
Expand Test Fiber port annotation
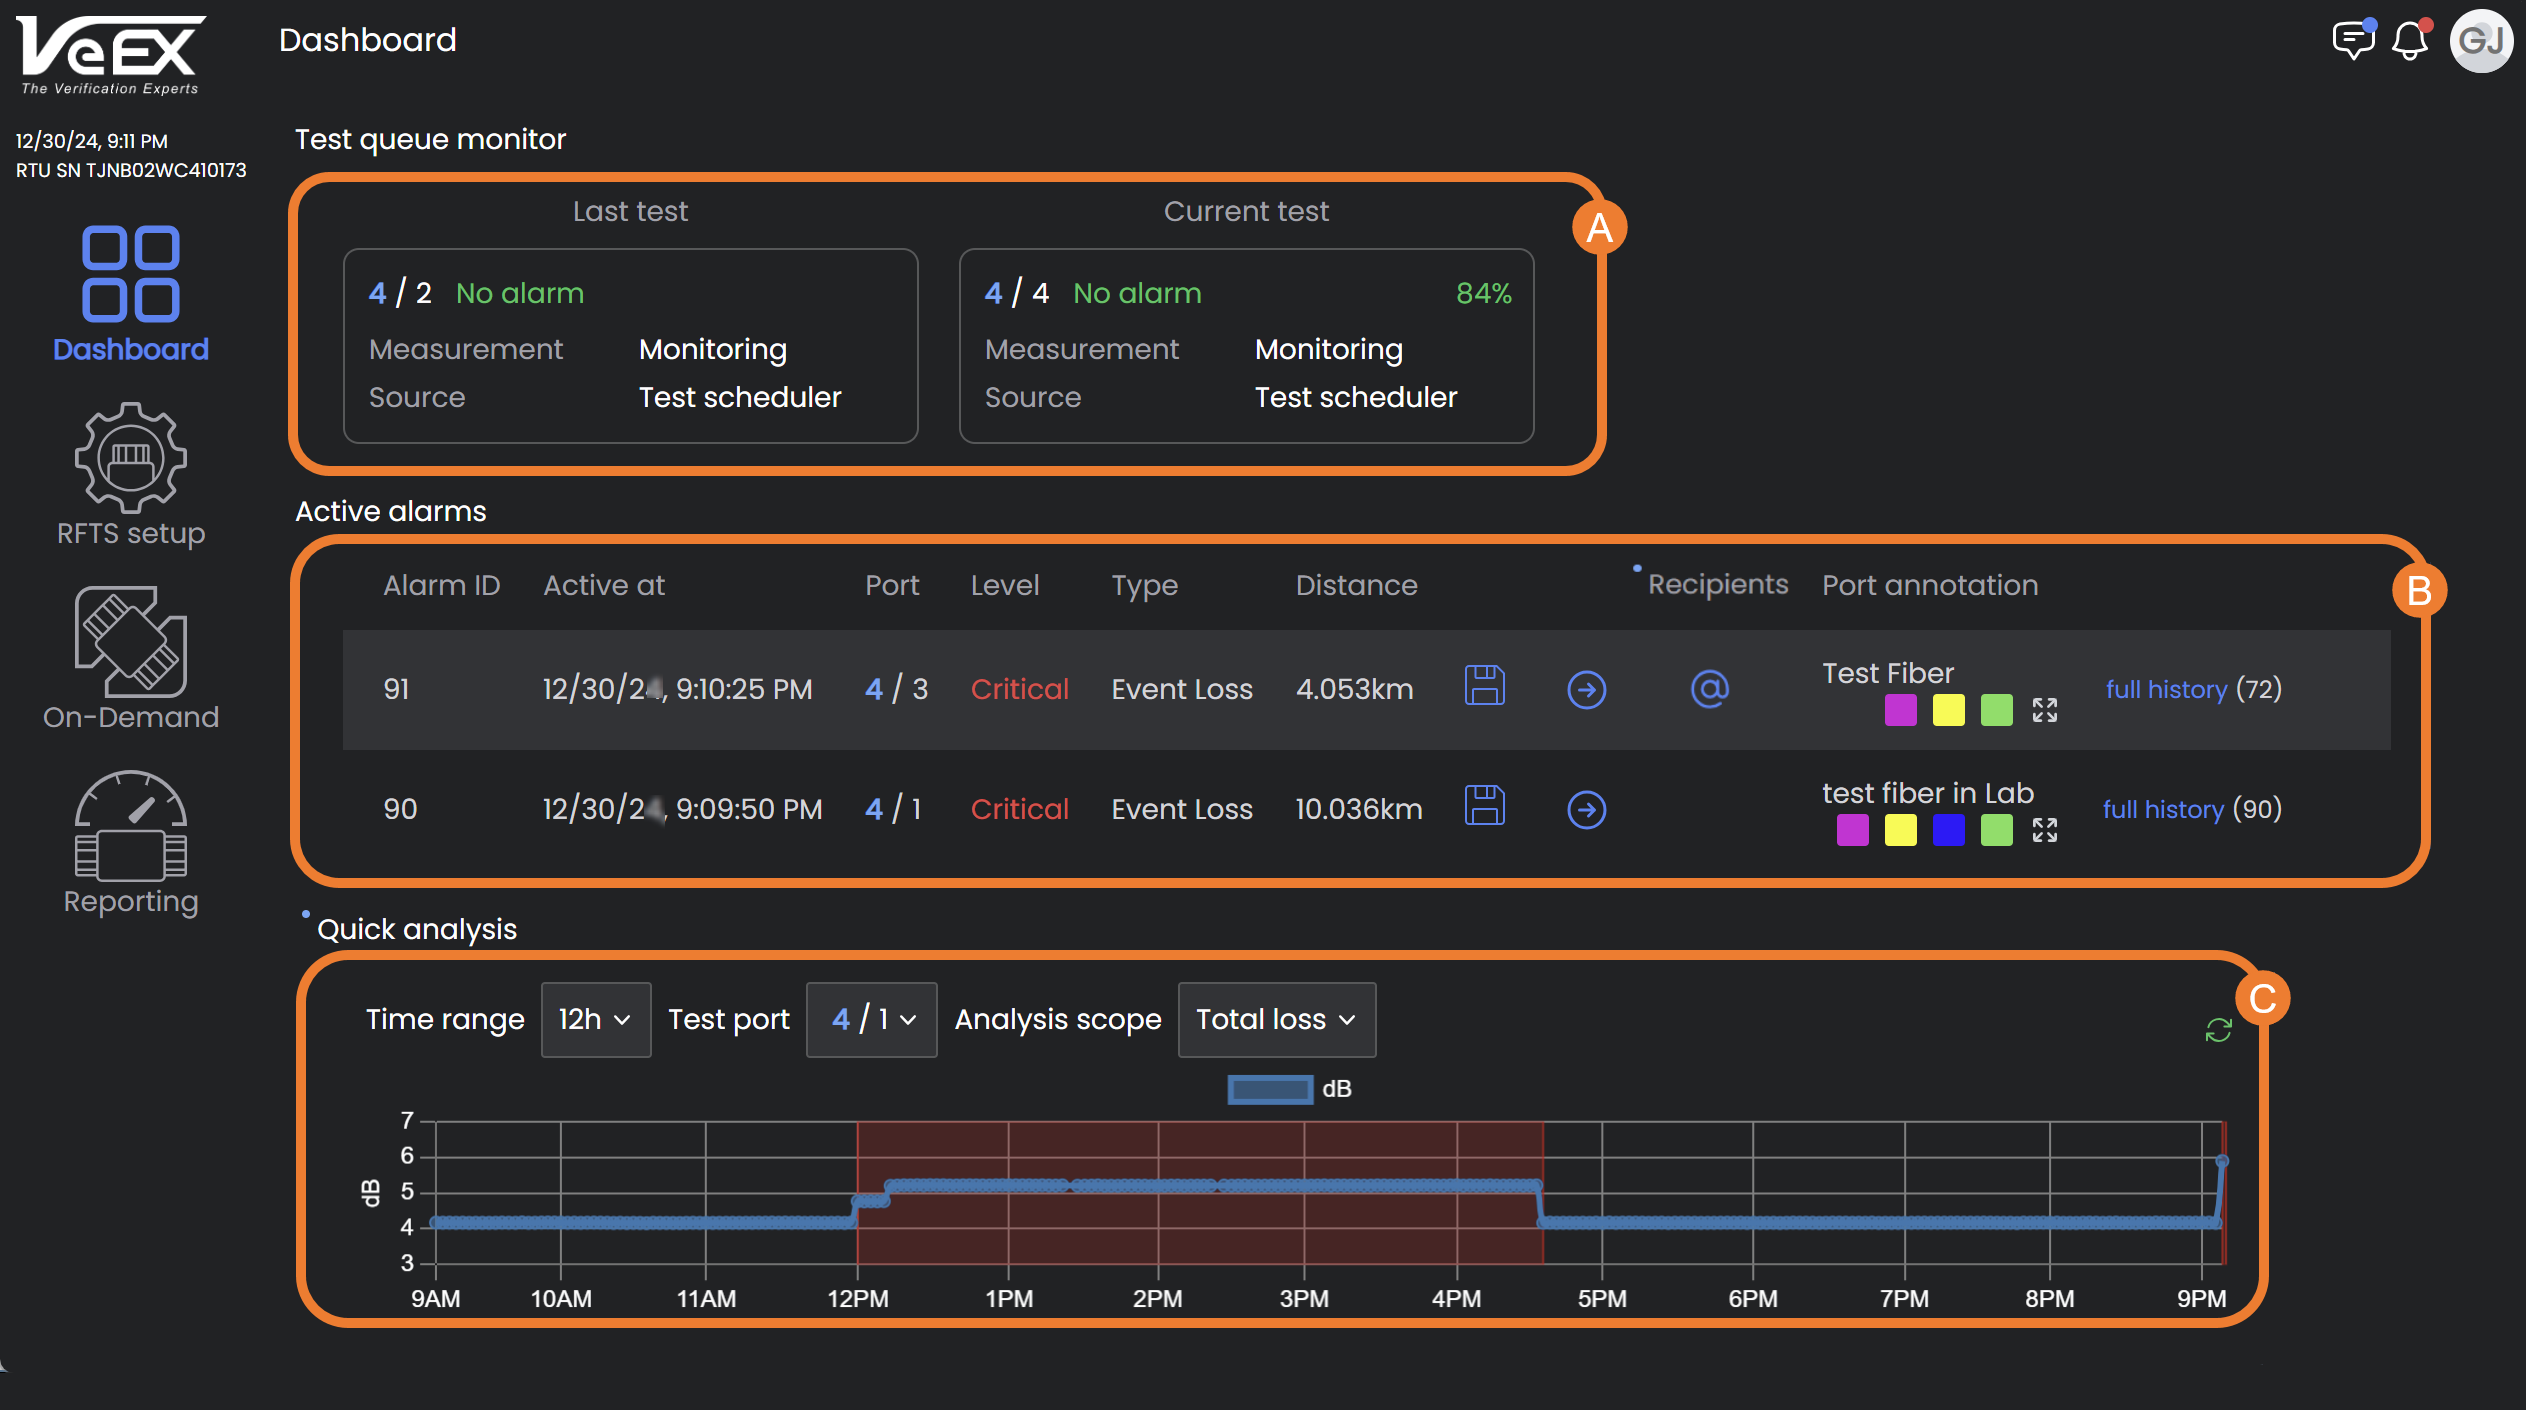pyautogui.click(x=2044, y=710)
